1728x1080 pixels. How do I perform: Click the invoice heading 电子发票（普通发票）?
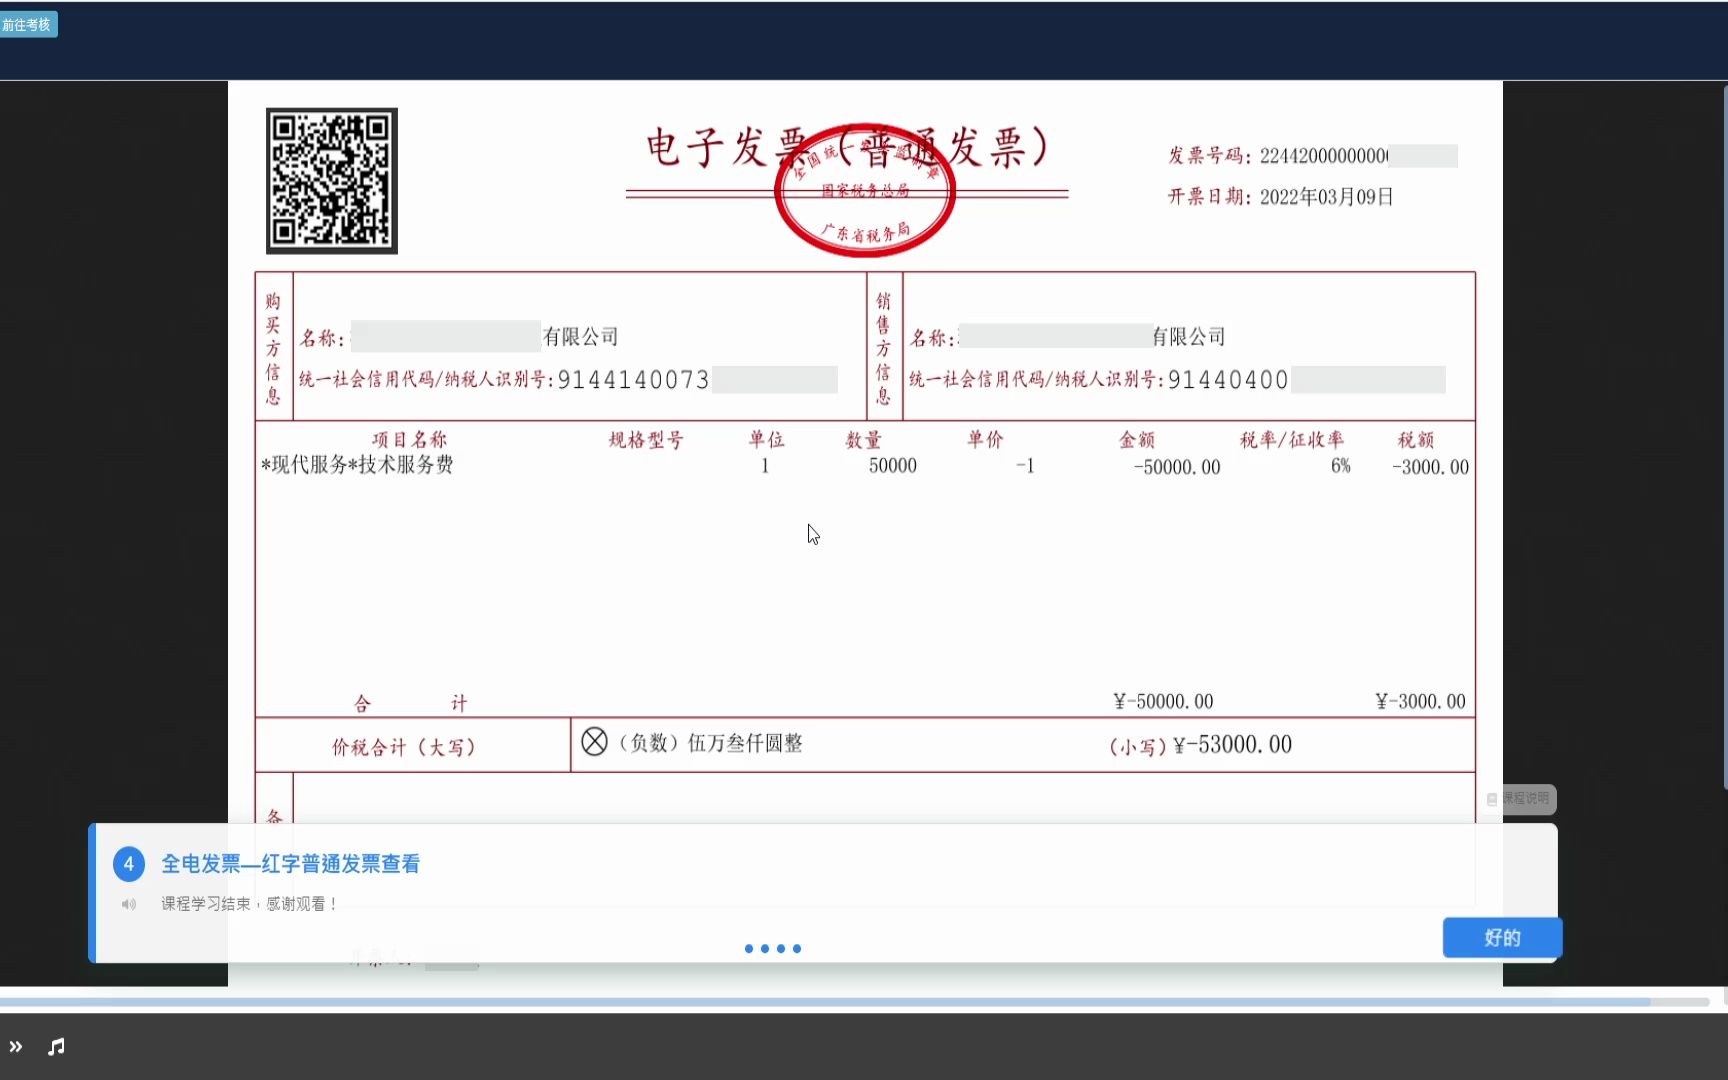[847, 147]
